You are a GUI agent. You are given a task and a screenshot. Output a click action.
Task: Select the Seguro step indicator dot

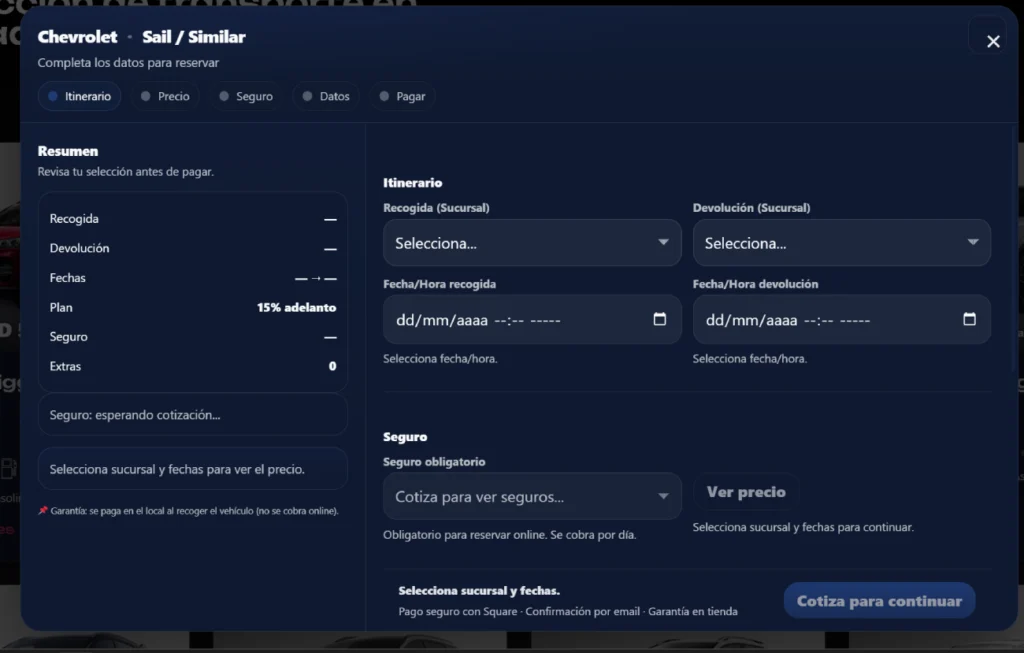click(224, 97)
